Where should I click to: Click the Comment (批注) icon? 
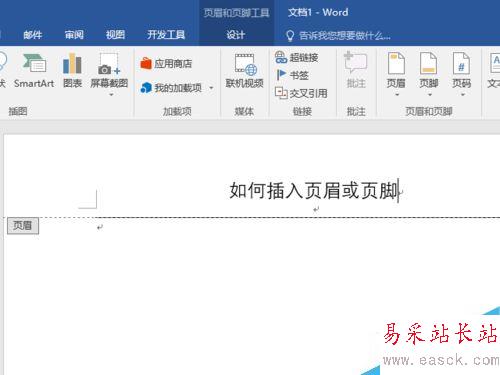(356, 62)
